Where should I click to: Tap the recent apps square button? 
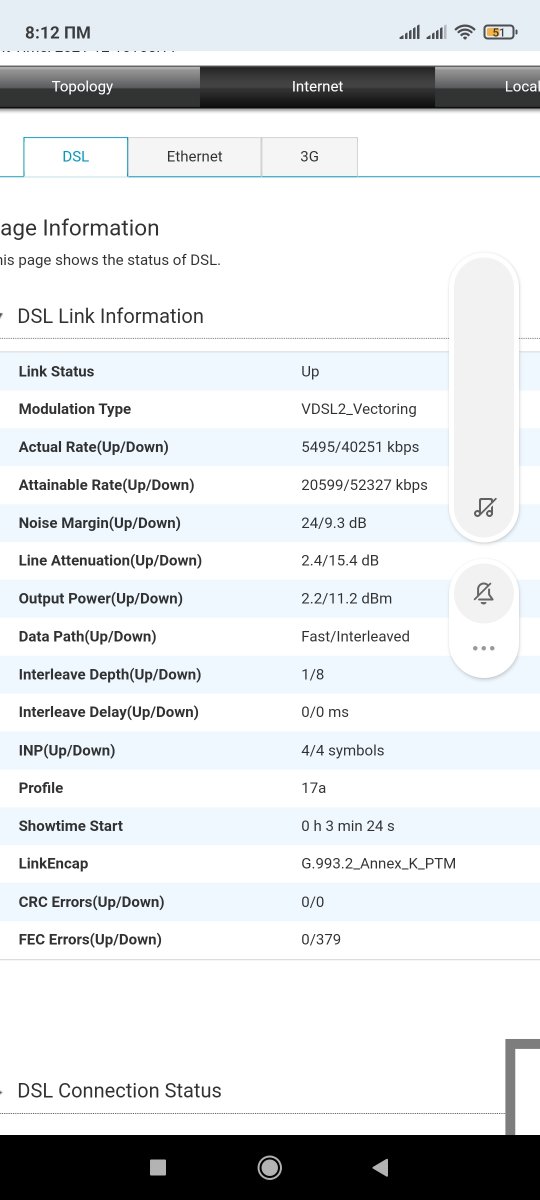(157, 1167)
